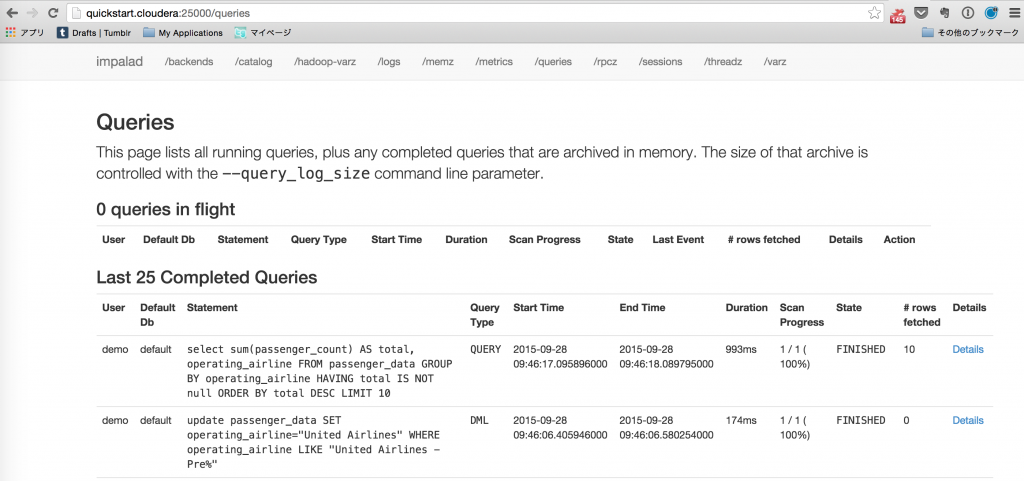Open the 1Password extension icon
The width and height of the screenshot is (1024, 481).
point(968,12)
